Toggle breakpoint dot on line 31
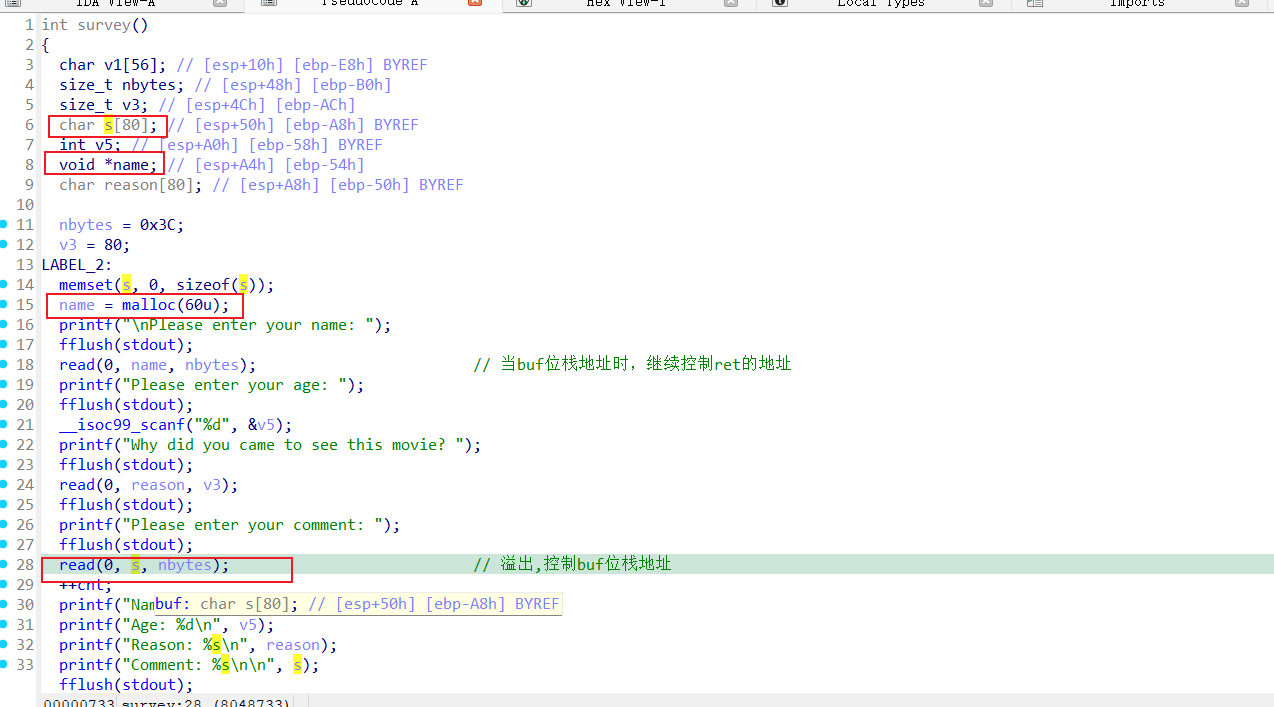 click(x=6, y=625)
